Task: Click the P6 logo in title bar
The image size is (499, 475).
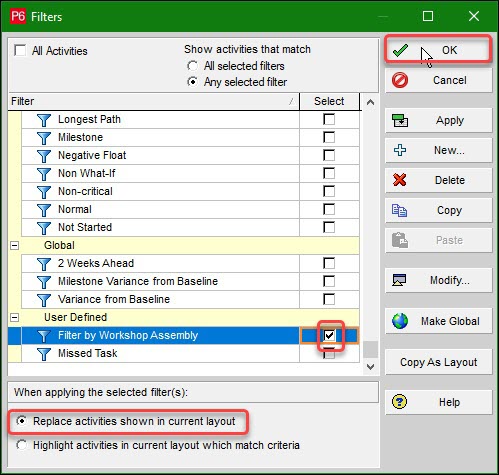Action: click(x=18, y=16)
